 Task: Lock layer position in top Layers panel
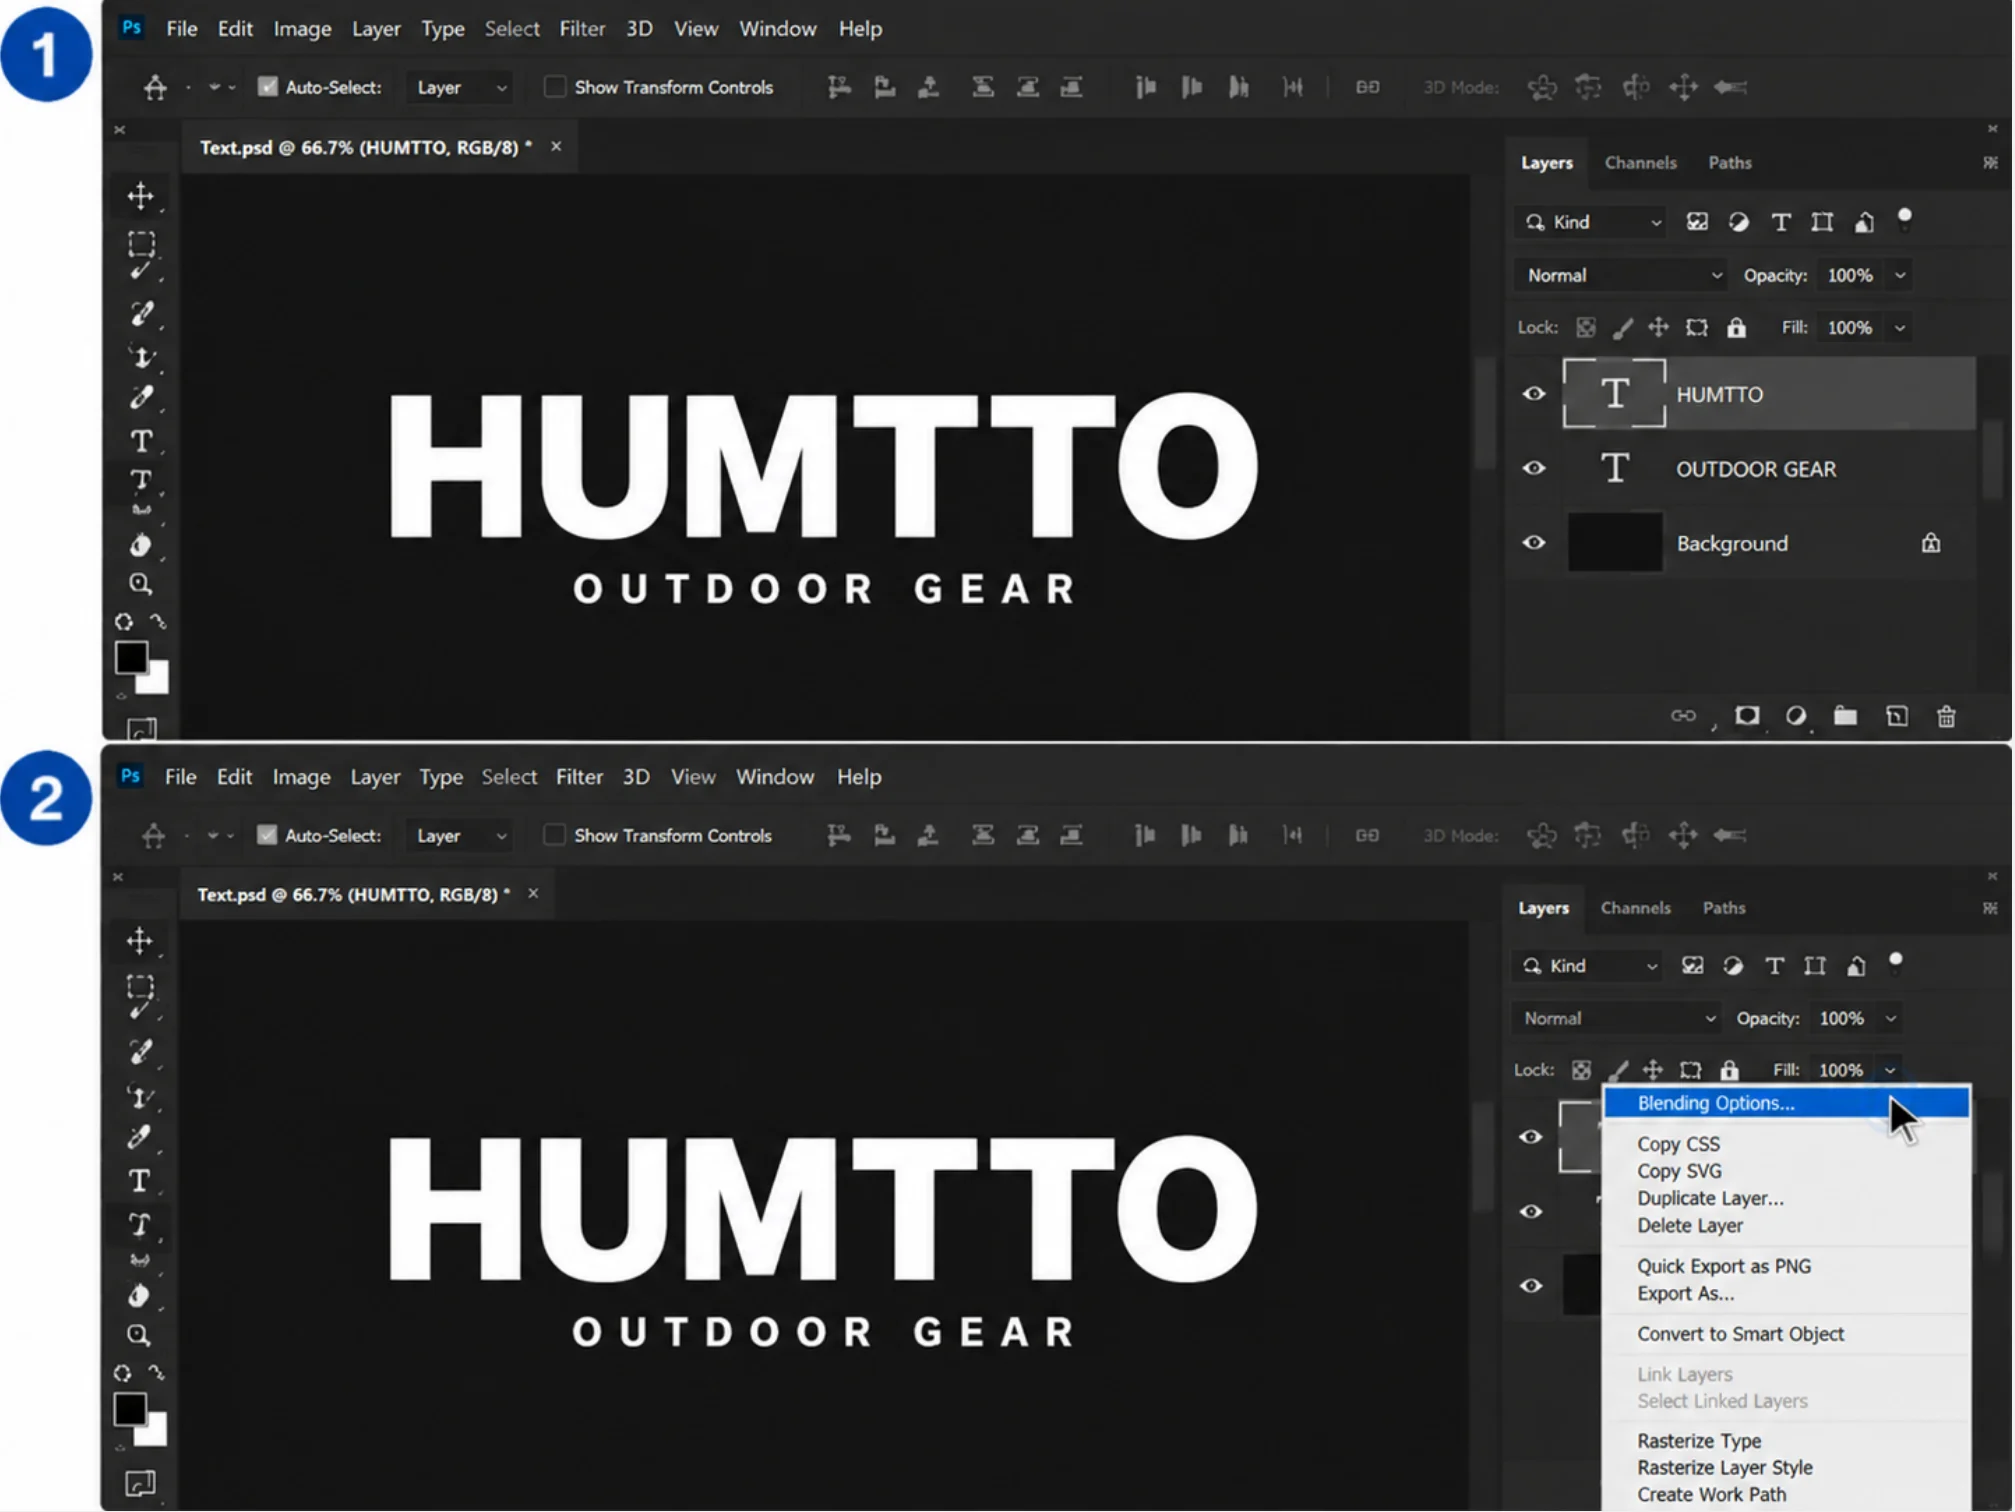(x=1658, y=327)
